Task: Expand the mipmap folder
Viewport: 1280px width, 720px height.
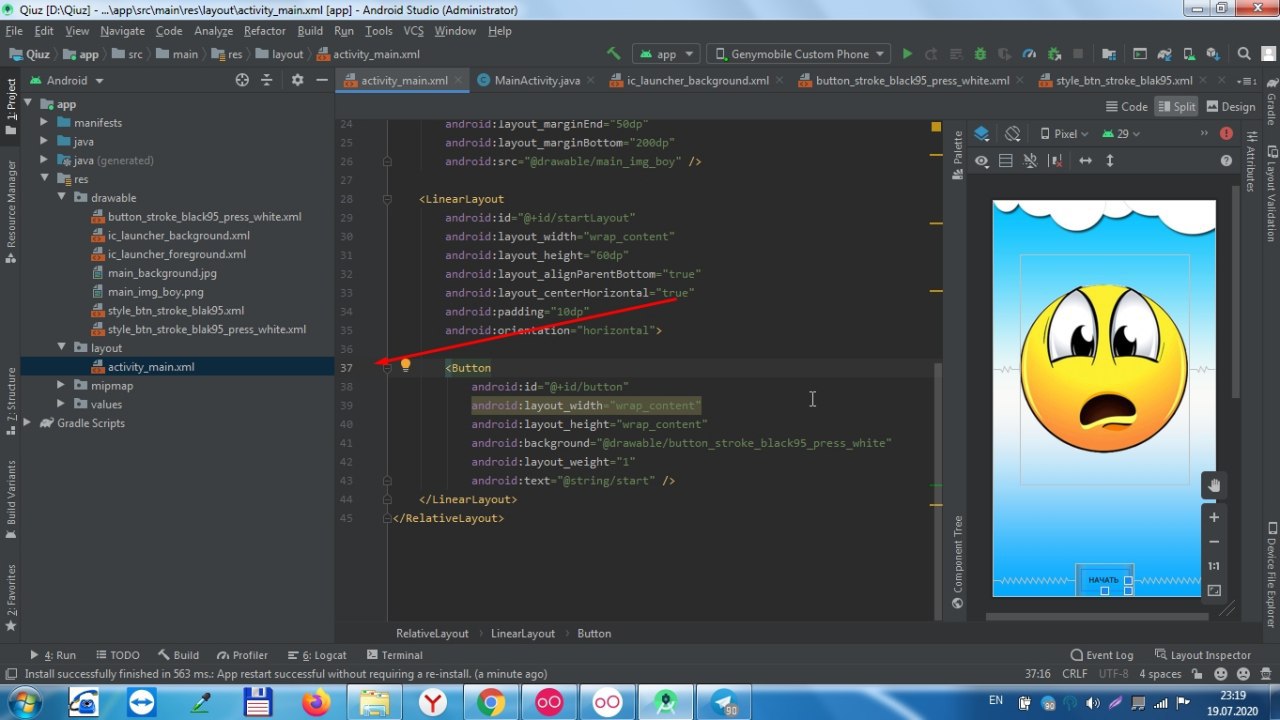Action: [62, 385]
